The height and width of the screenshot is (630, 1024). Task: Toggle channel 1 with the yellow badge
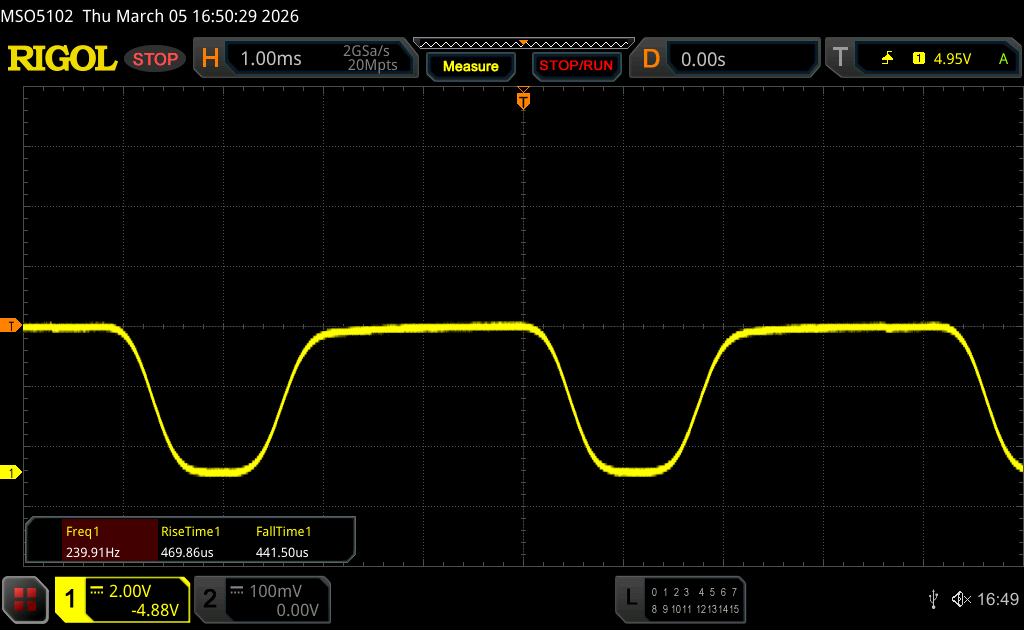[x=71, y=599]
